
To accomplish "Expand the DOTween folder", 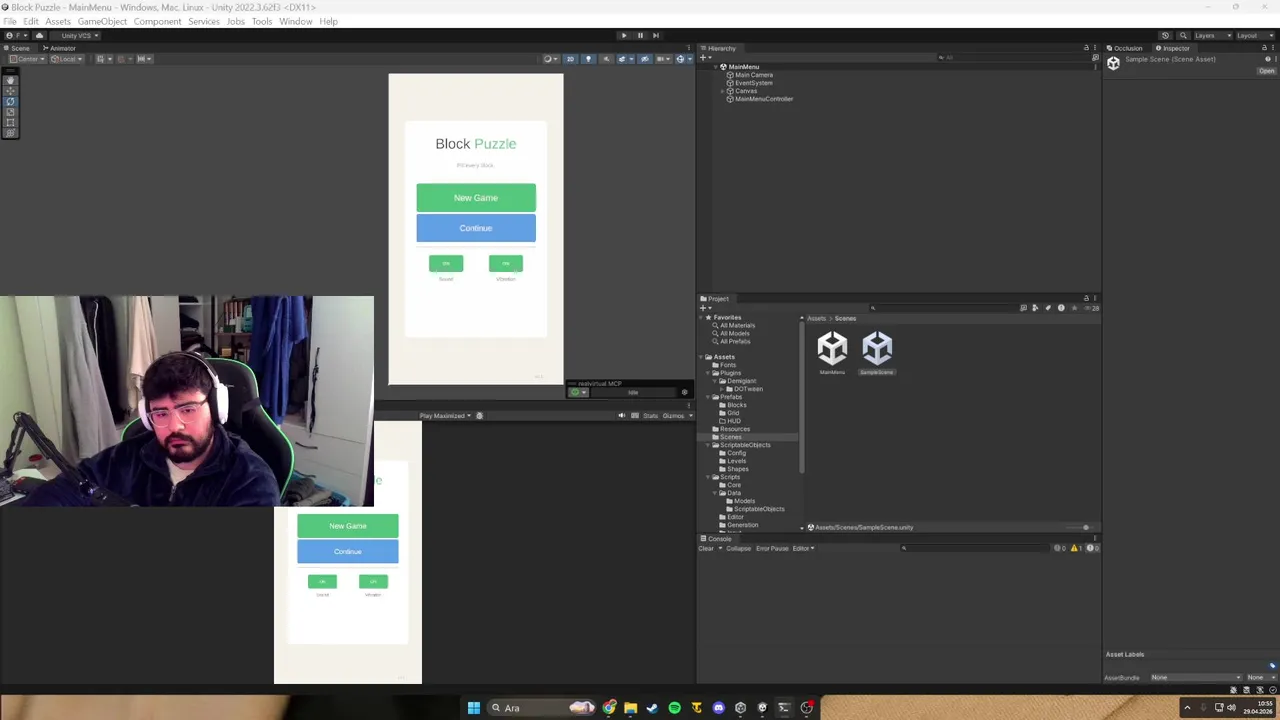I will point(722,389).
